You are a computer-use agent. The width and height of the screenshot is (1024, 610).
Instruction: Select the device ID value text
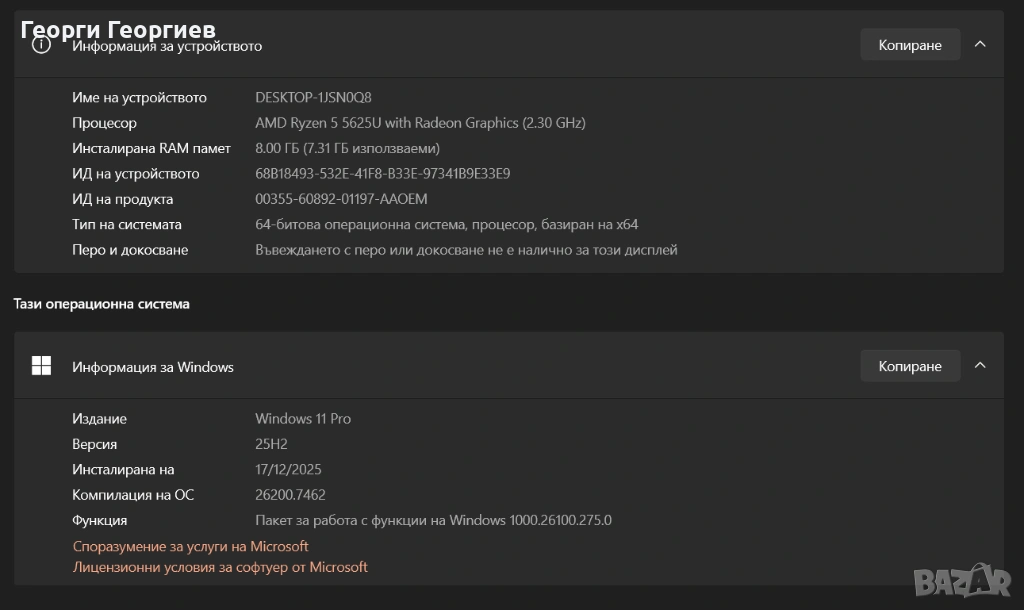[x=383, y=174]
